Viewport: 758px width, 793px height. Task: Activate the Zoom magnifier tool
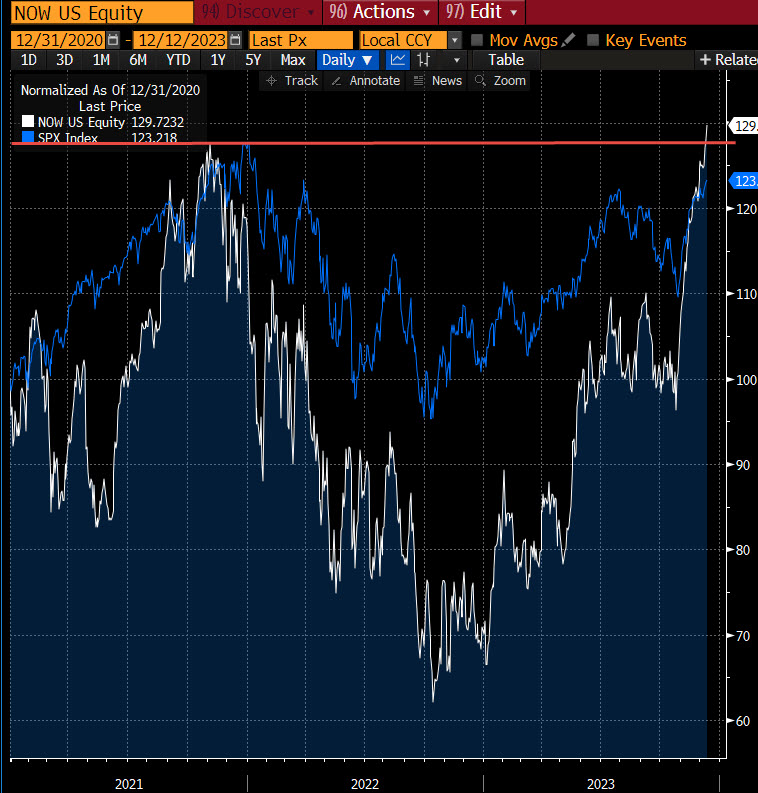point(501,81)
